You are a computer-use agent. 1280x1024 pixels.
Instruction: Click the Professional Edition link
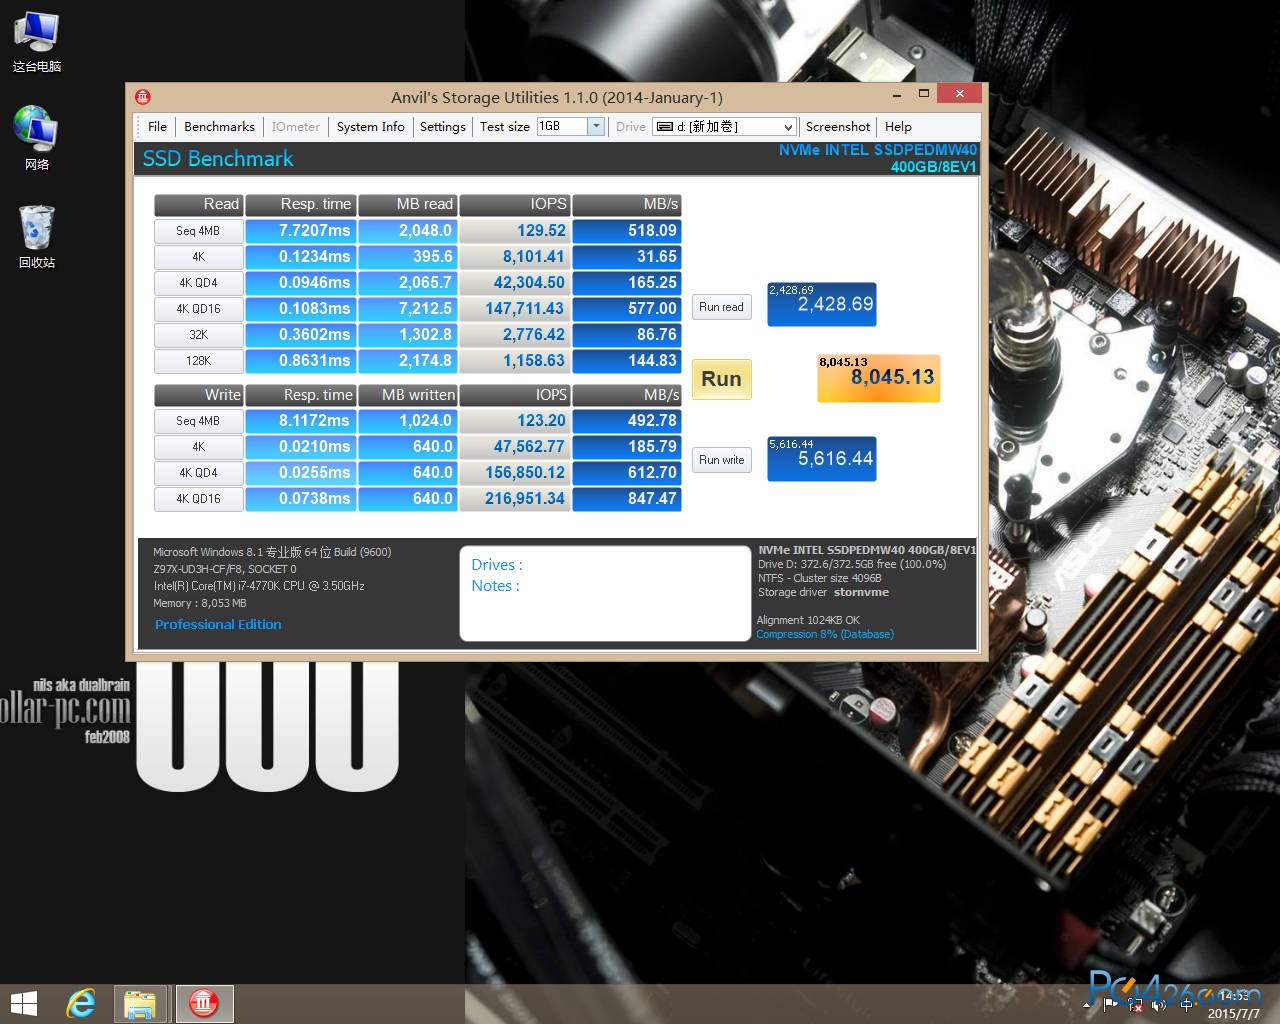218,625
